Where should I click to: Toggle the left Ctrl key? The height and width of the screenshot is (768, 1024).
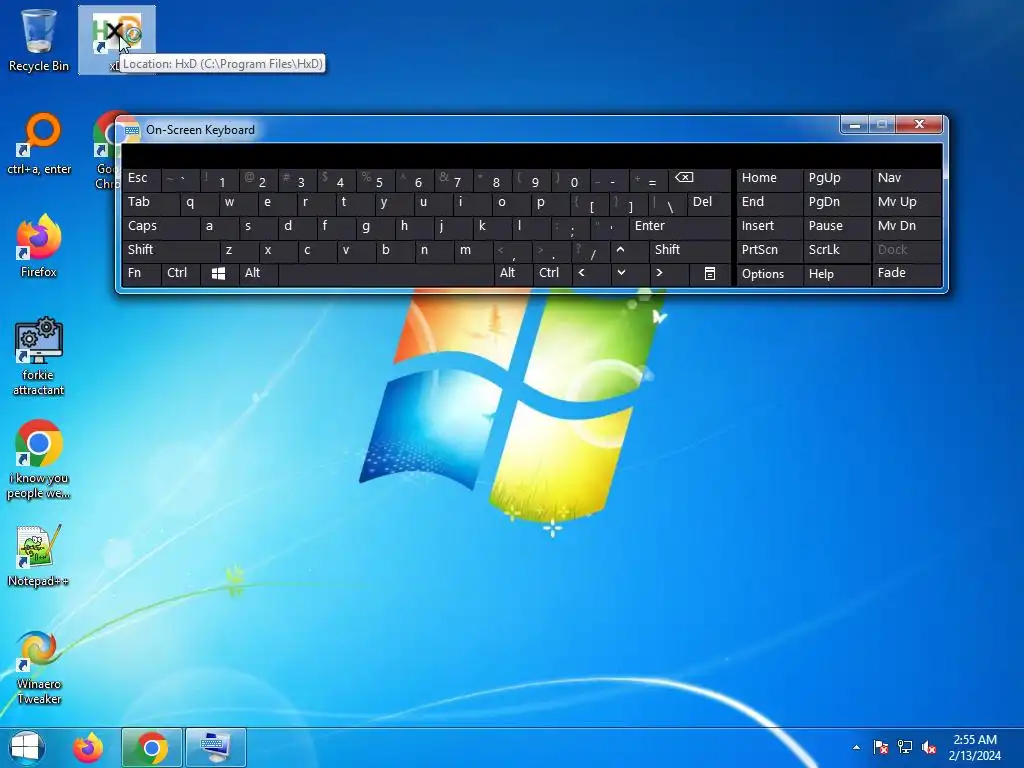click(181, 274)
